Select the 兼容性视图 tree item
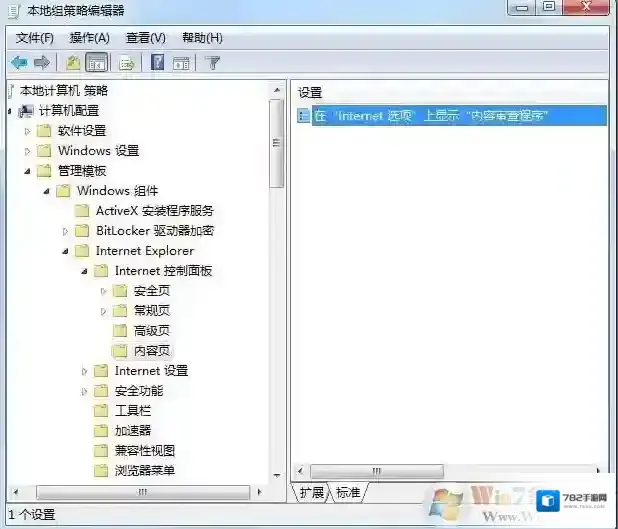618x529 pixels. tap(145, 451)
